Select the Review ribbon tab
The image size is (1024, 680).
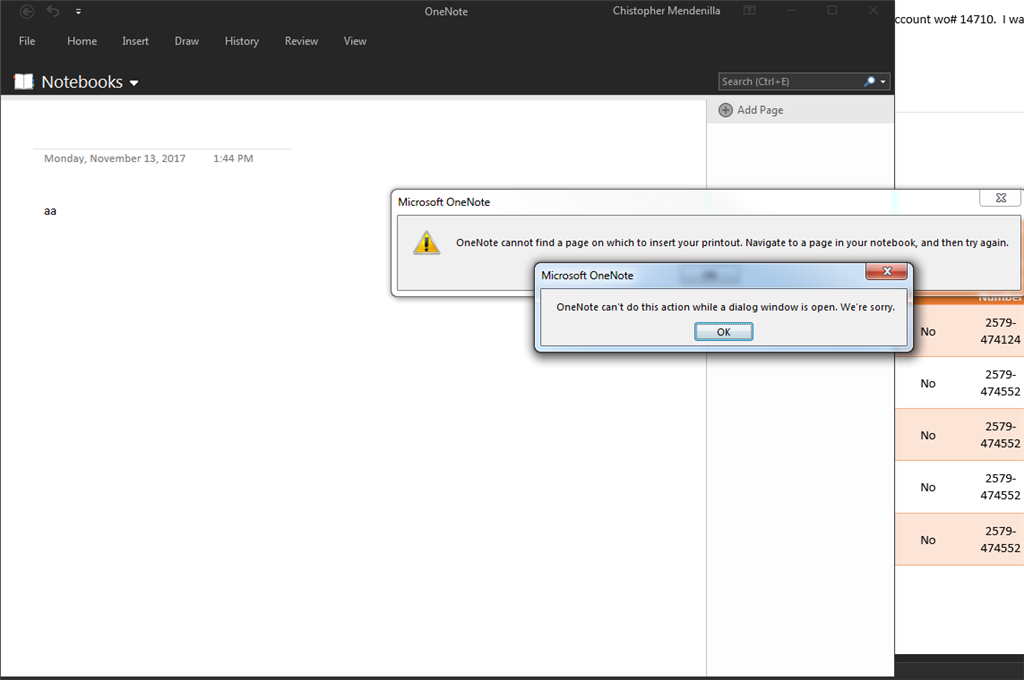click(301, 41)
